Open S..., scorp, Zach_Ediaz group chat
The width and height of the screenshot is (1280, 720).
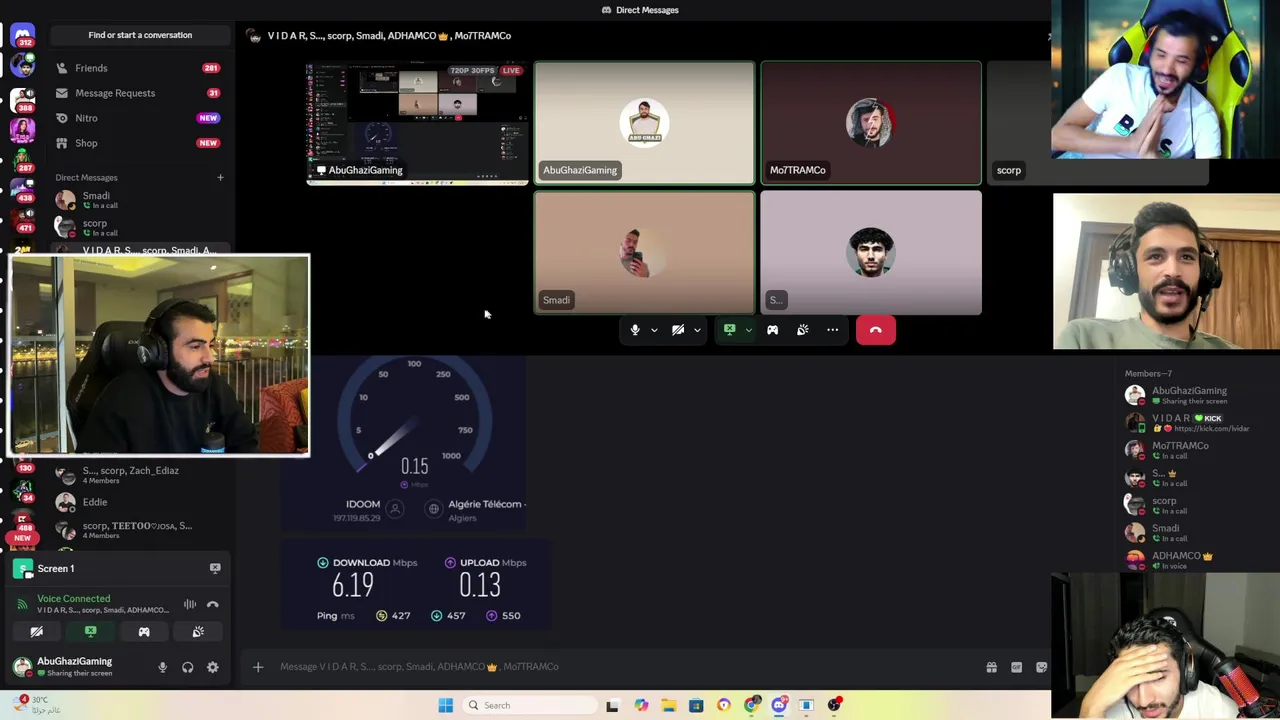[x=138, y=475]
